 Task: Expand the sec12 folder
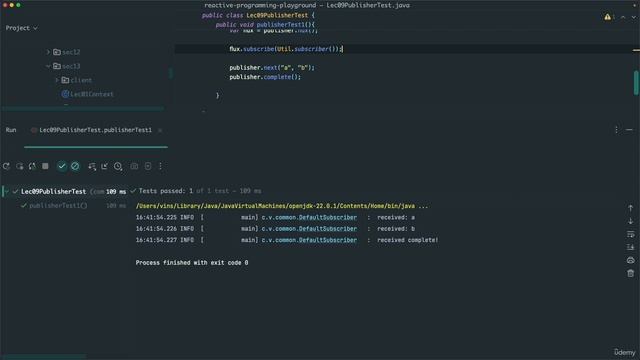48,52
